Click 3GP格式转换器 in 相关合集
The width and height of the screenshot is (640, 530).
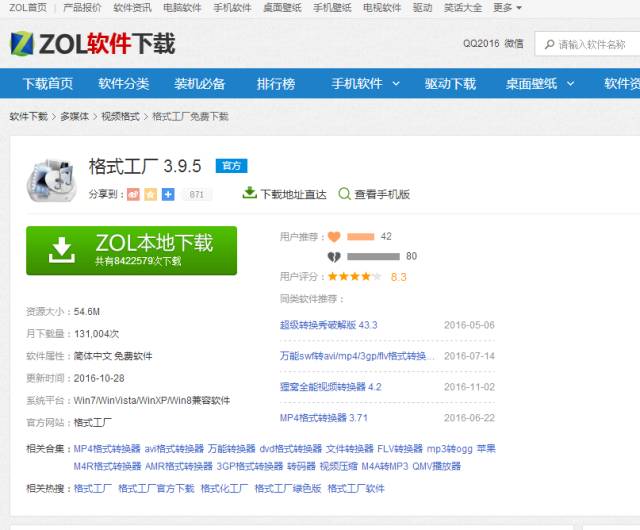click(x=250, y=466)
